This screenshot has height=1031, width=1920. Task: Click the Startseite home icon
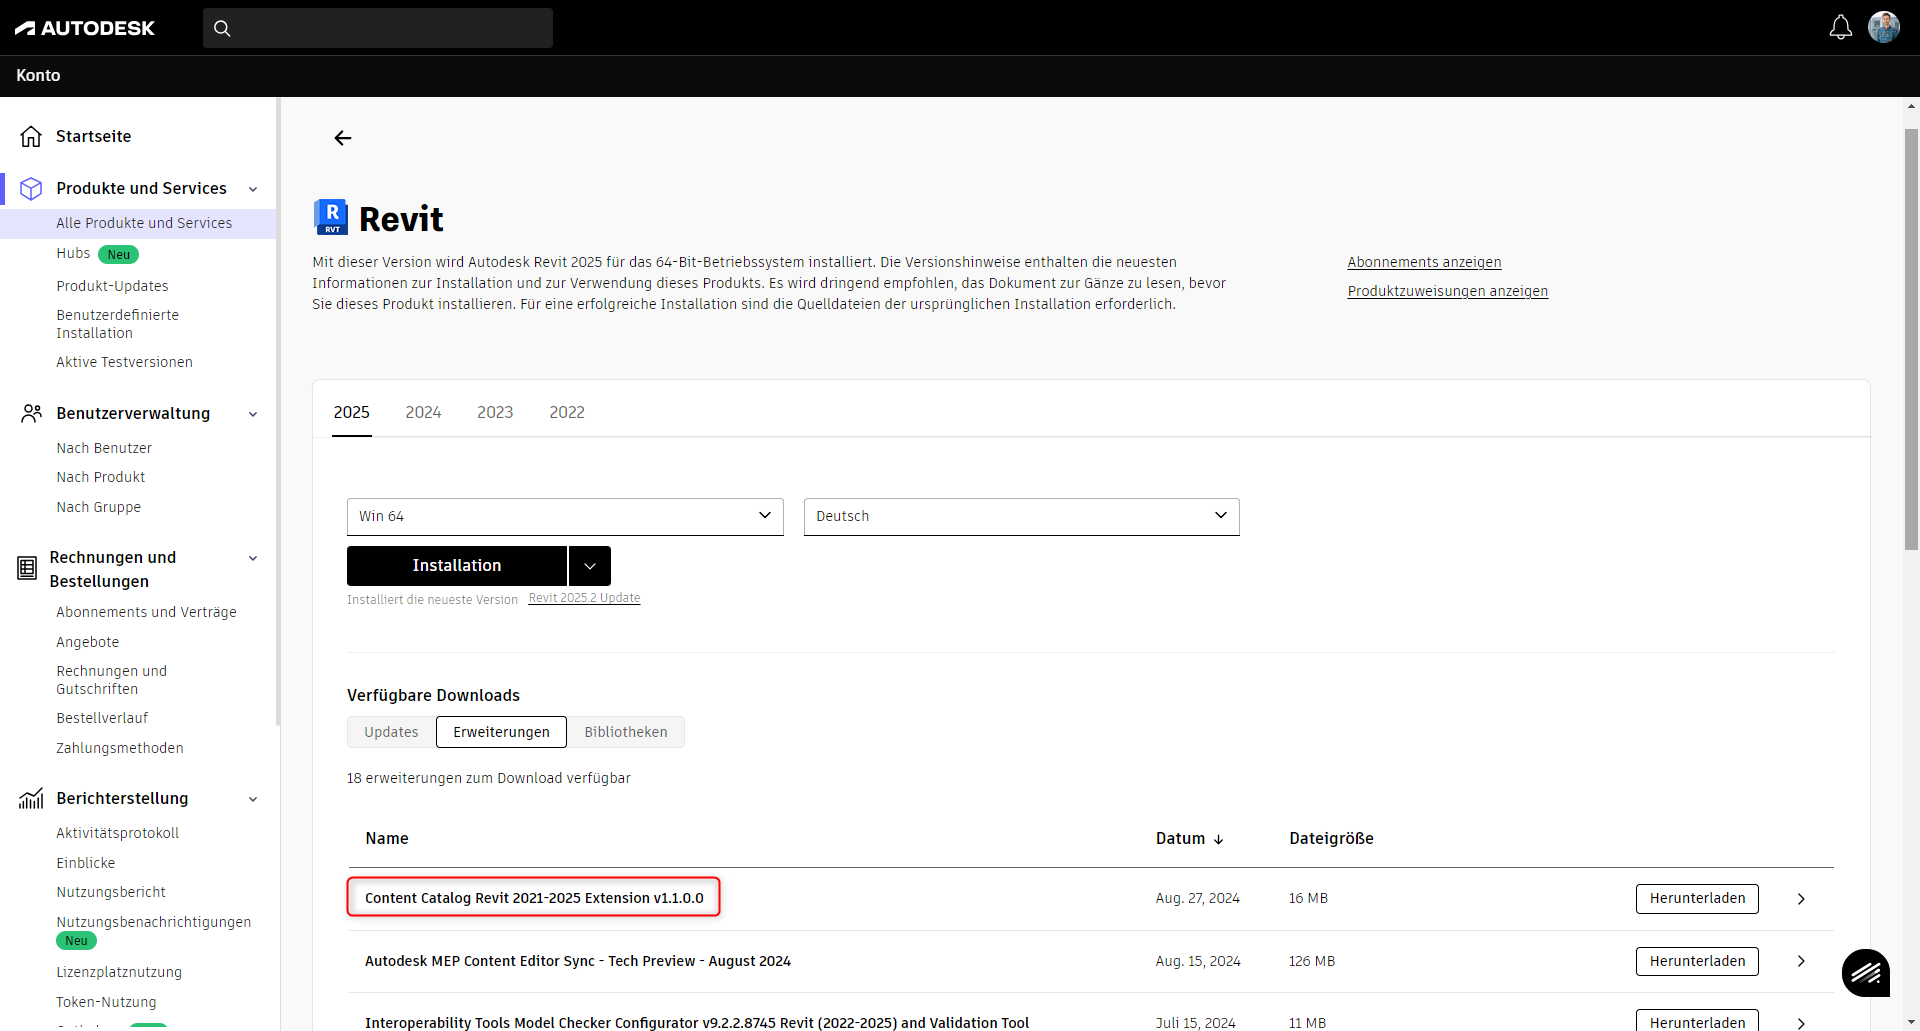coord(31,136)
